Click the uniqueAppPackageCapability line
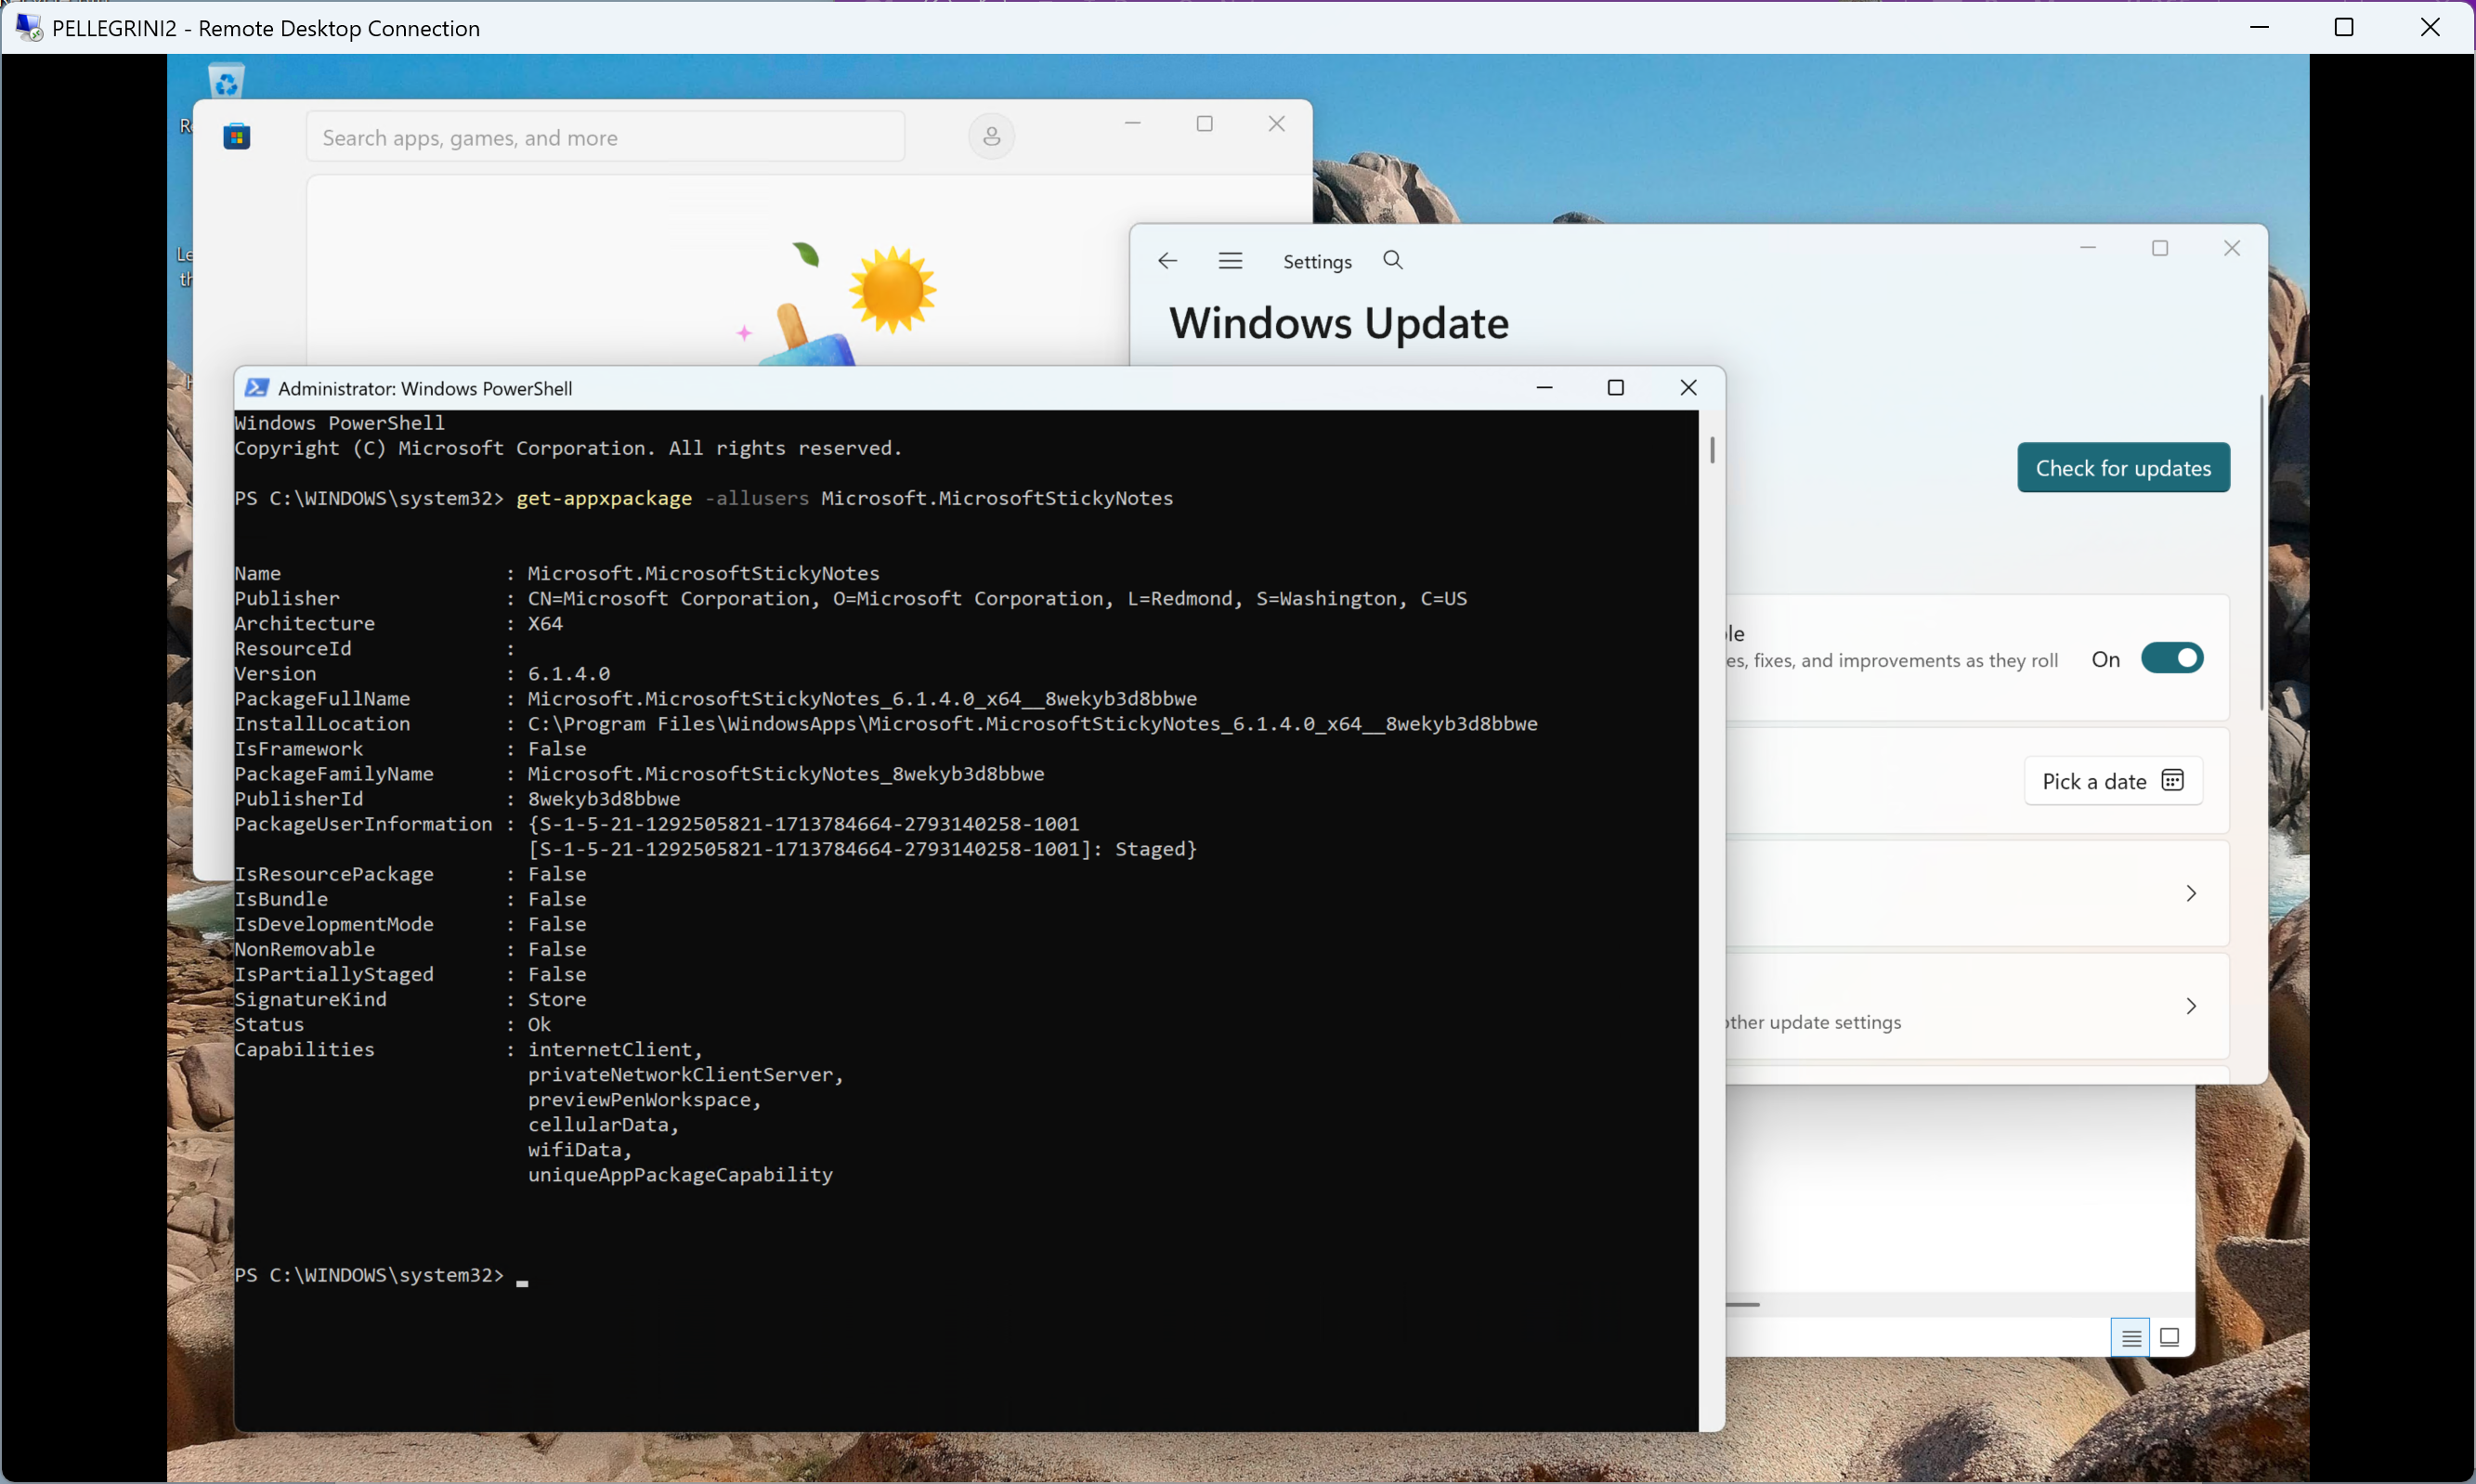The width and height of the screenshot is (2476, 1484). tap(680, 1174)
